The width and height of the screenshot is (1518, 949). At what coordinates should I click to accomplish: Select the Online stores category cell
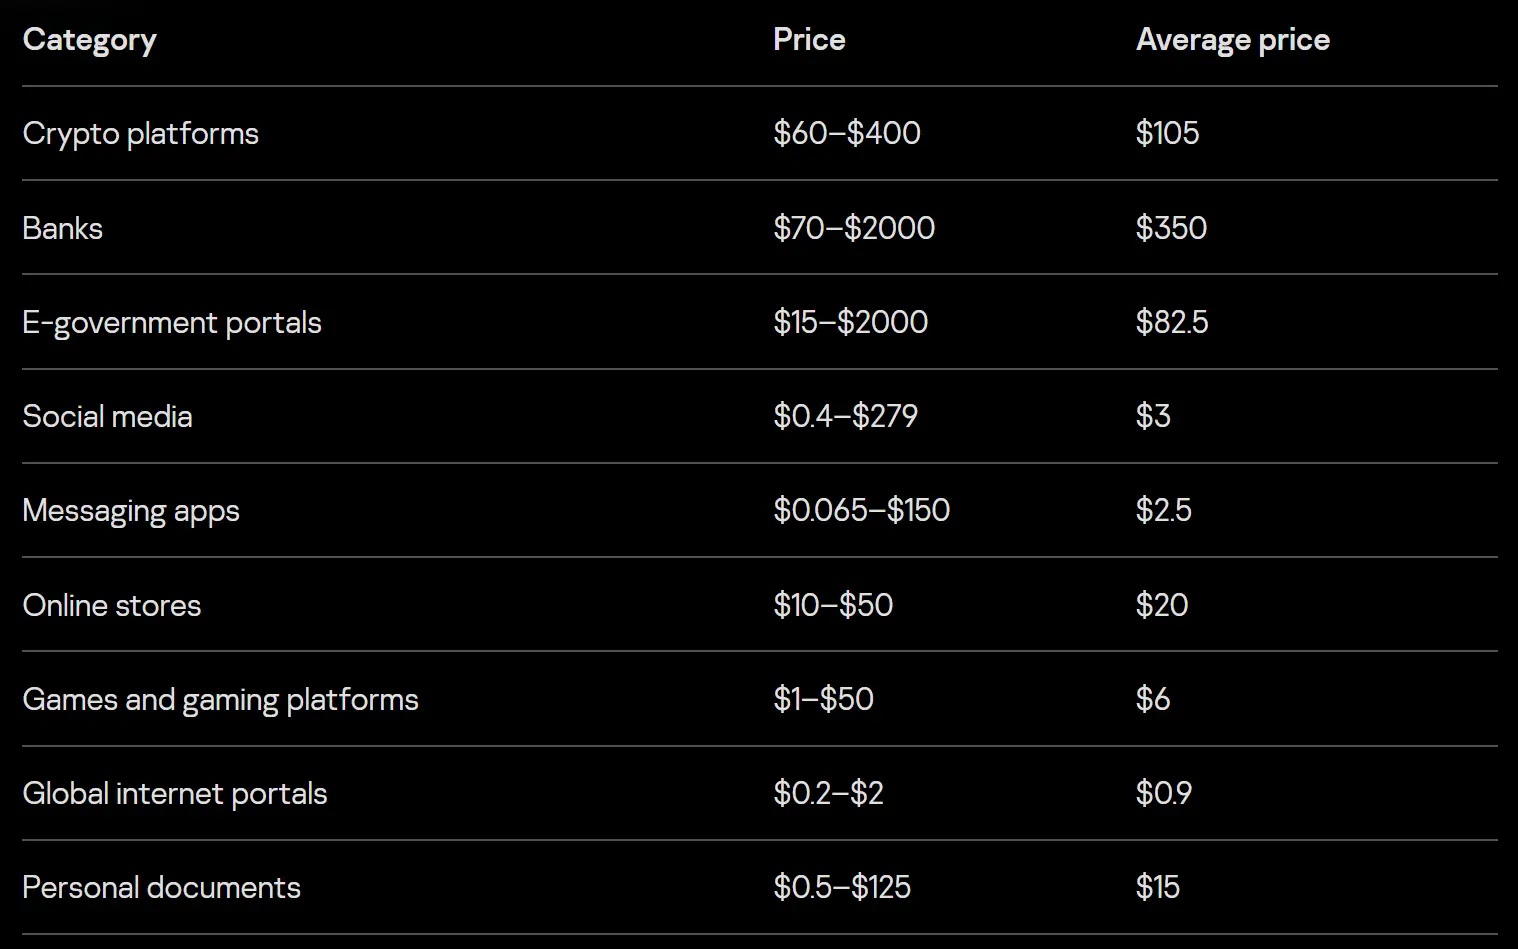112,606
